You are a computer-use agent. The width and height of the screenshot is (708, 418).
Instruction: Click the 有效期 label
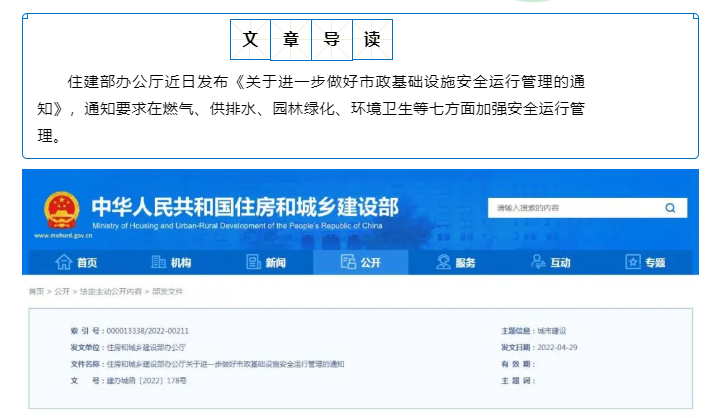click(517, 364)
